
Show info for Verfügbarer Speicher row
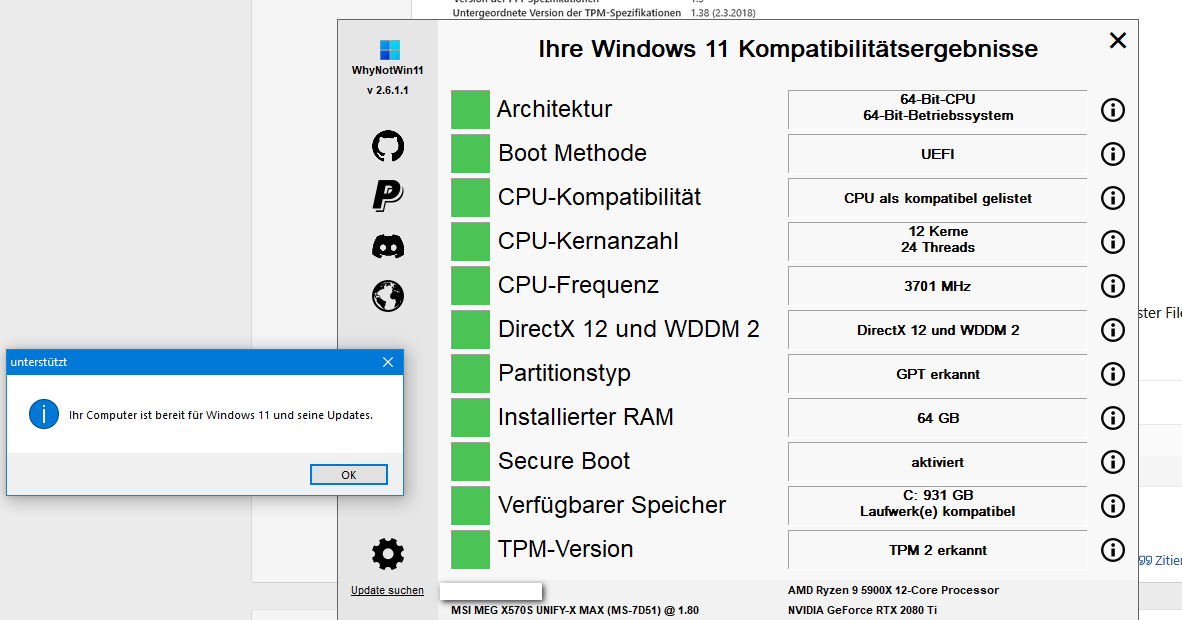click(1113, 506)
